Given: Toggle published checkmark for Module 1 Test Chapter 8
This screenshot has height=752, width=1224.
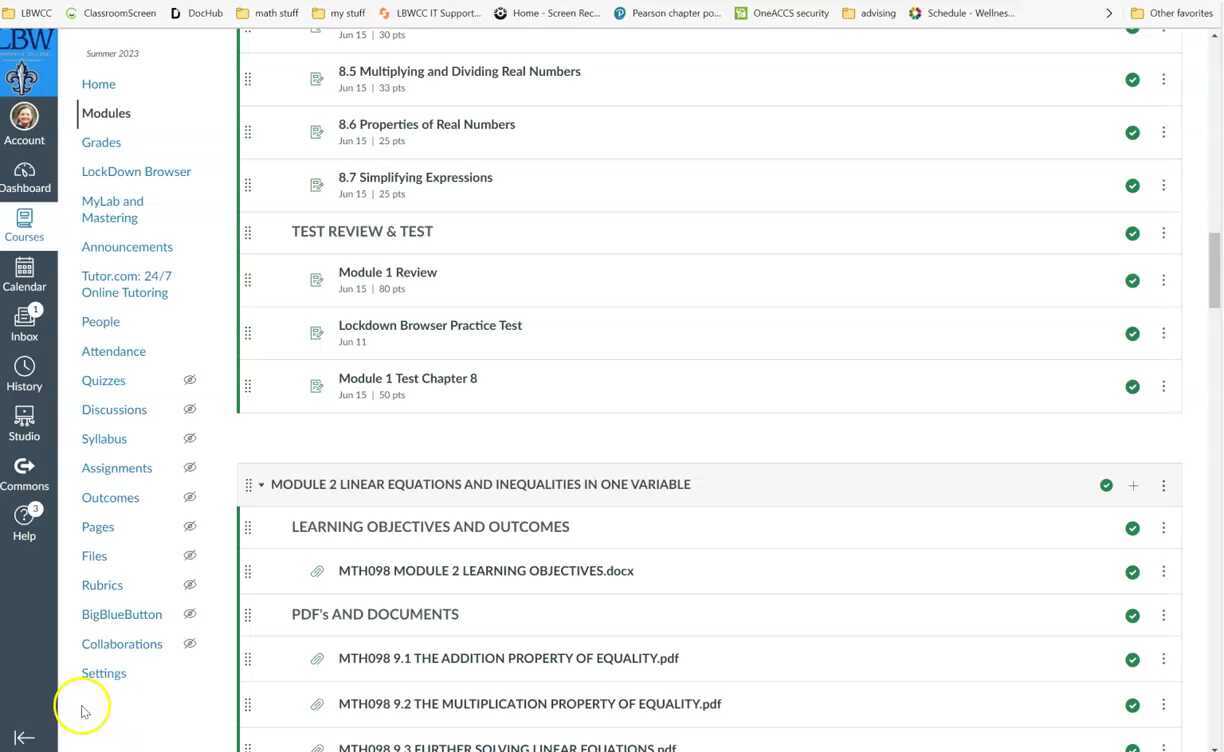Looking at the screenshot, I should 1132,386.
